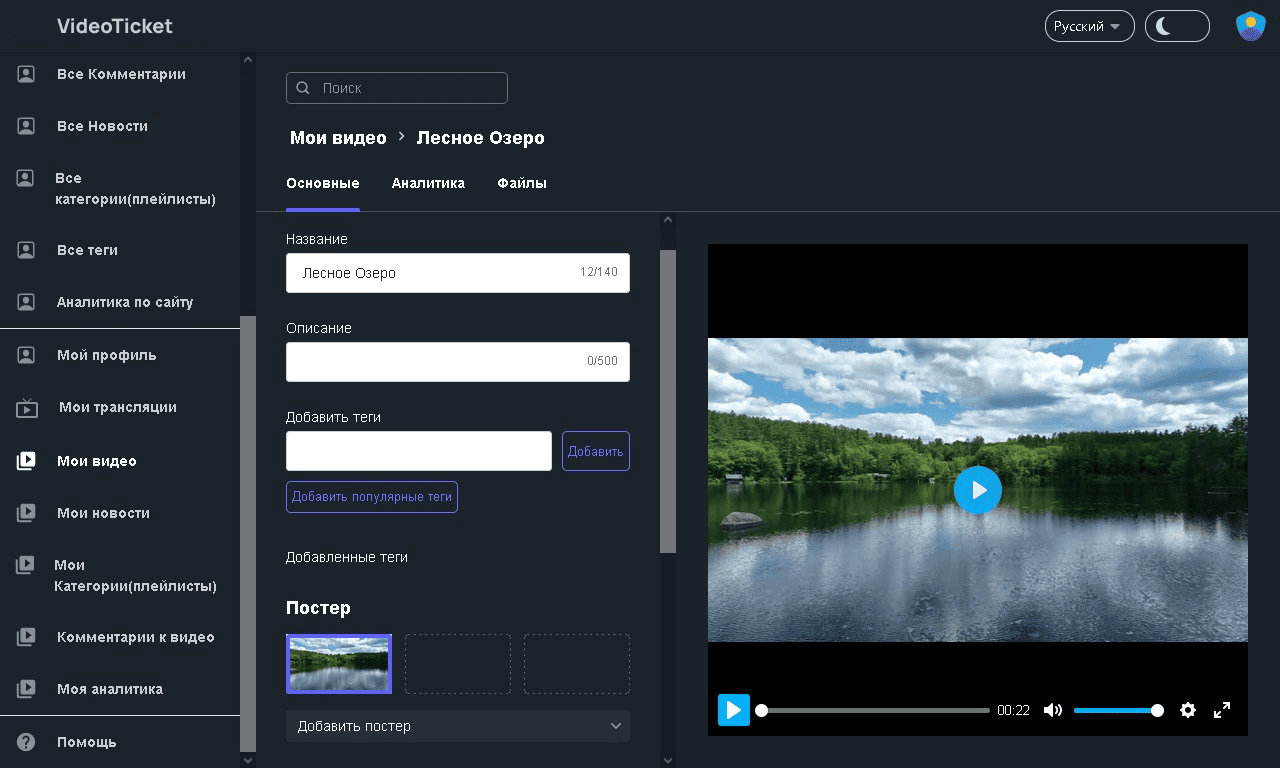Open the user profile avatar icon
The image size is (1280, 768).
[1250, 26]
